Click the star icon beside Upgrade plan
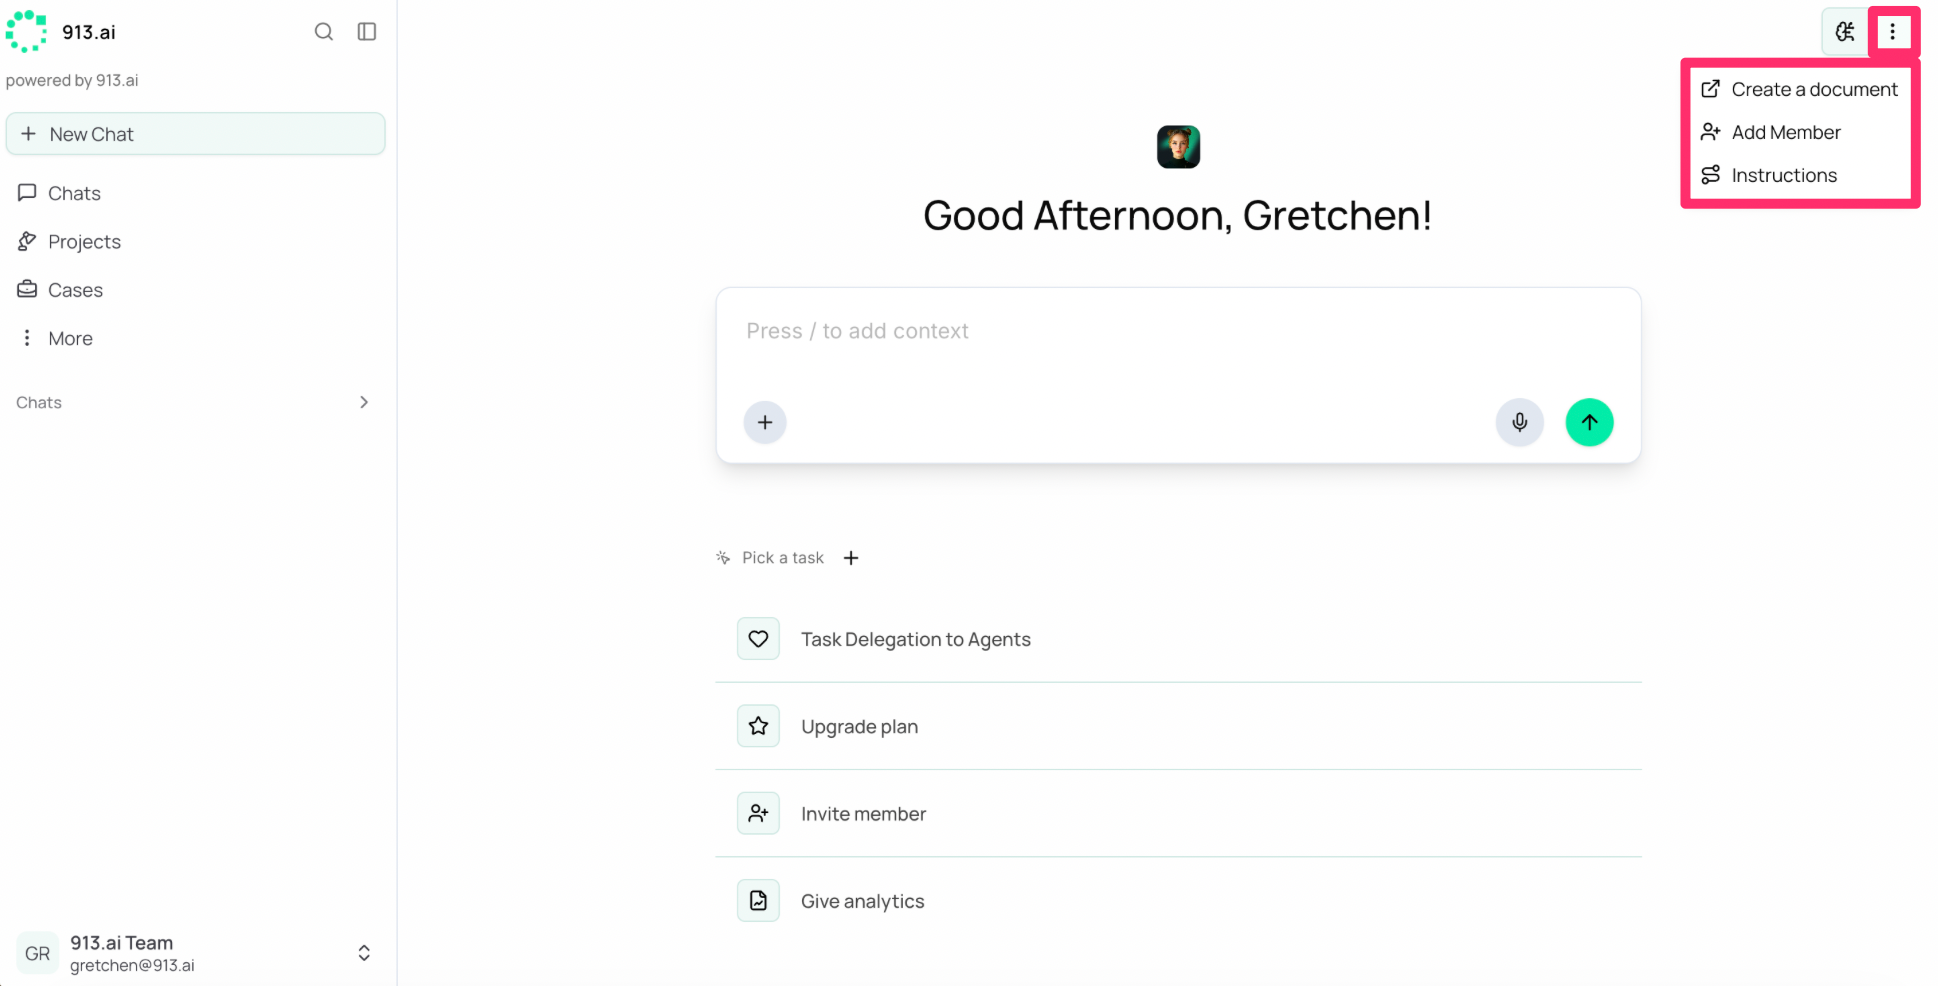The image size is (1938, 986). (758, 726)
